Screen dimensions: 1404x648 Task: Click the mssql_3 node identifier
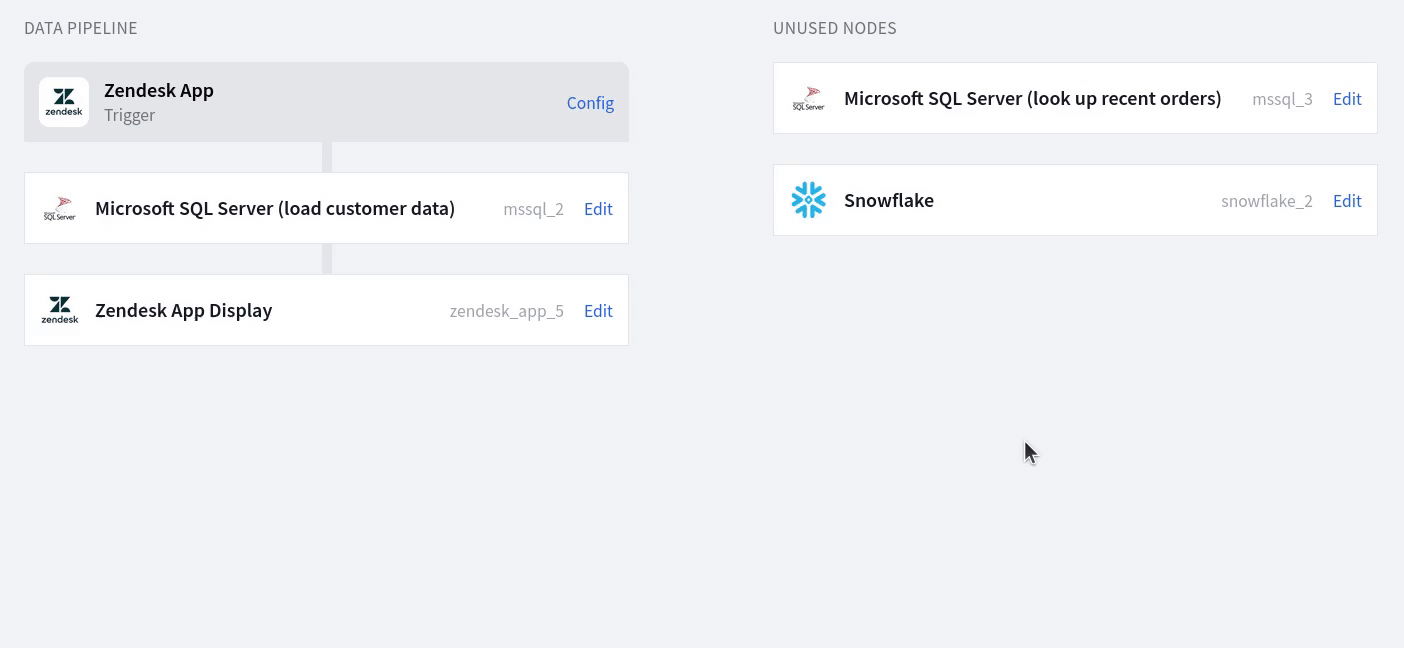[x=1282, y=99]
